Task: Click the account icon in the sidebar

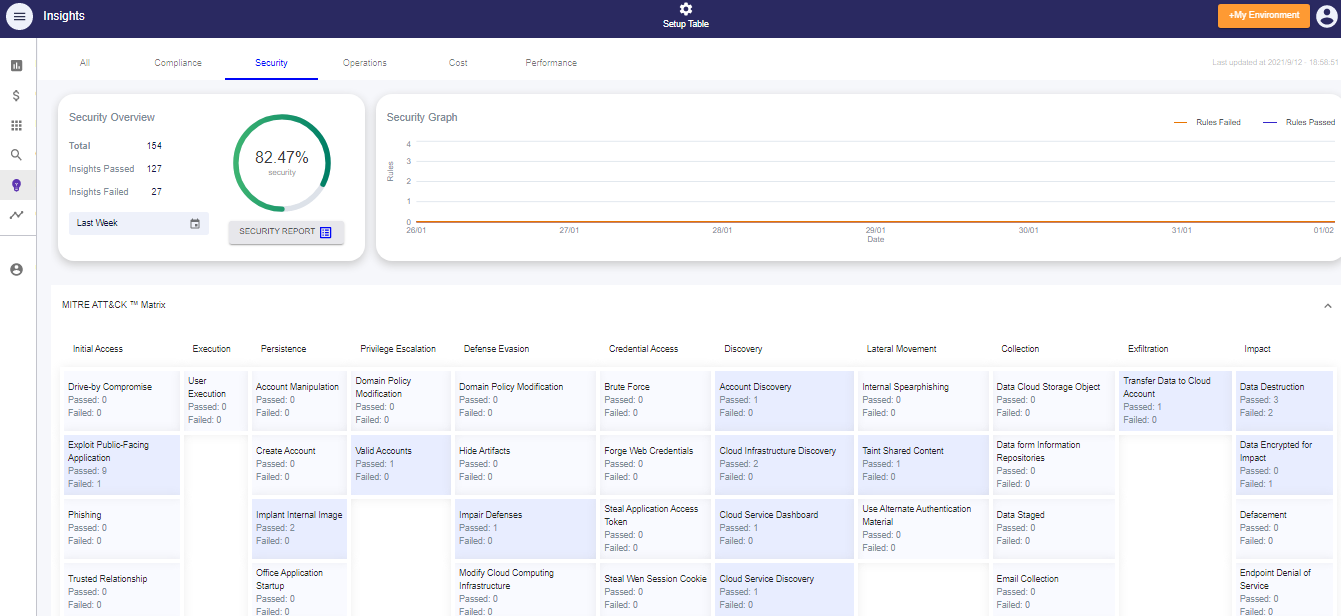Action: [x=16, y=269]
